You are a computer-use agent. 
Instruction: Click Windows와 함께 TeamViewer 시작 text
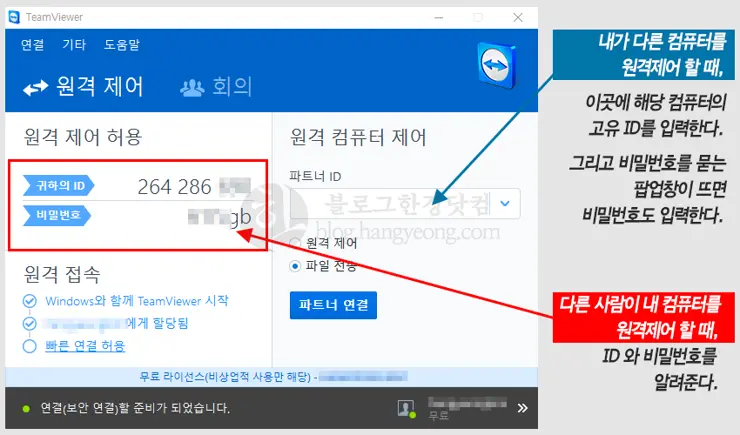[137, 301]
